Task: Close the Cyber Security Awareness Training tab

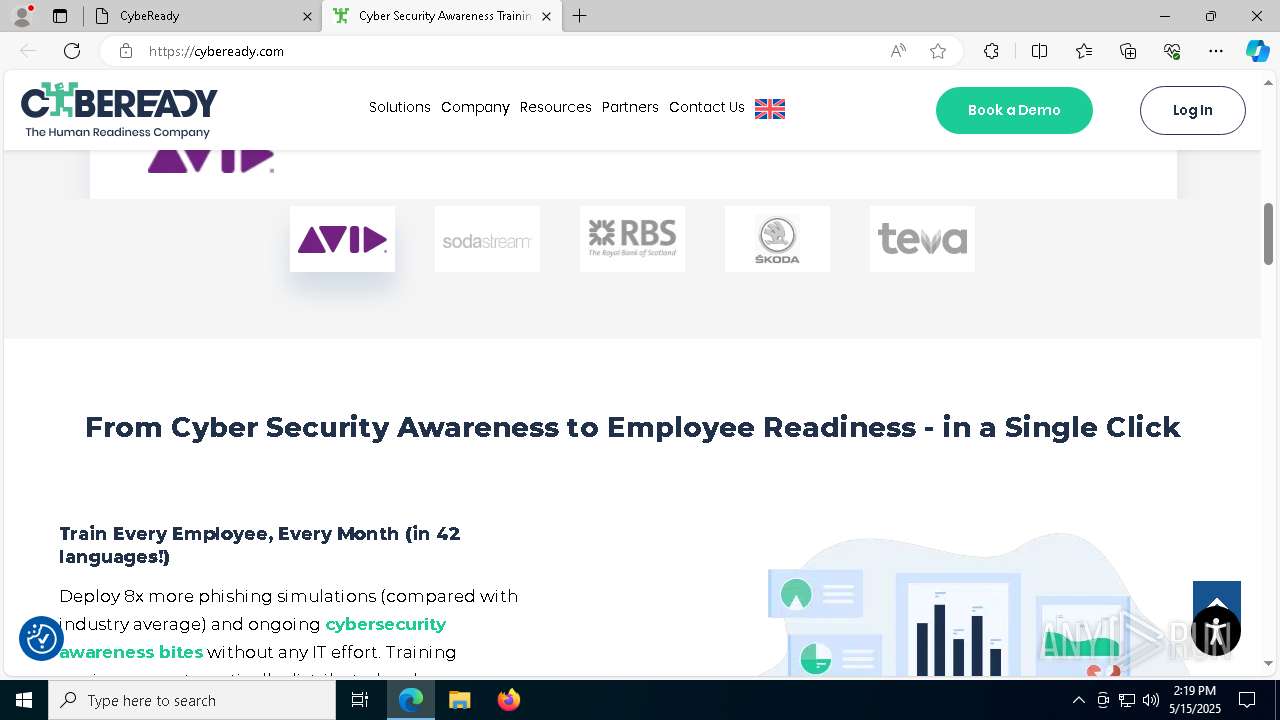Action: [x=546, y=16]
